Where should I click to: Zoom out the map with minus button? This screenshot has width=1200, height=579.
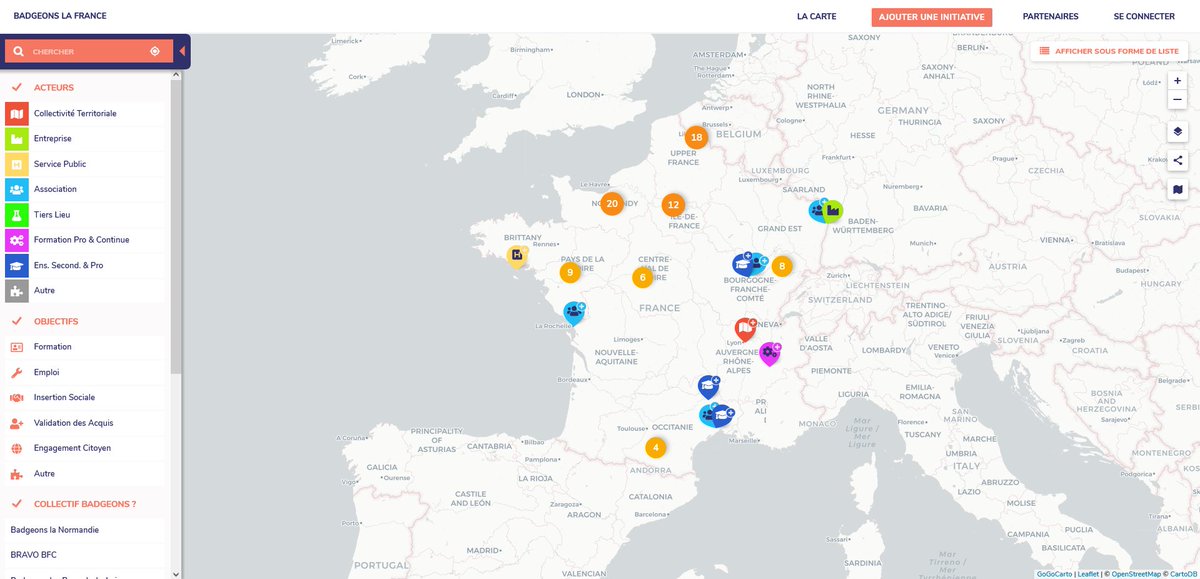[1177, 100]
